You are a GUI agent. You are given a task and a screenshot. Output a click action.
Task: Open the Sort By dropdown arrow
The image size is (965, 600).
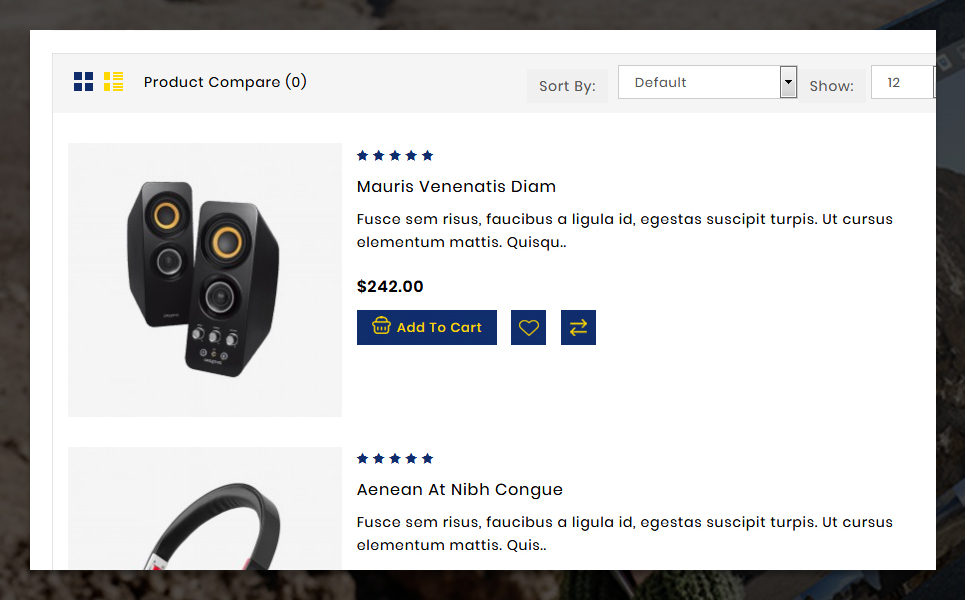click(x=788, y=82)
